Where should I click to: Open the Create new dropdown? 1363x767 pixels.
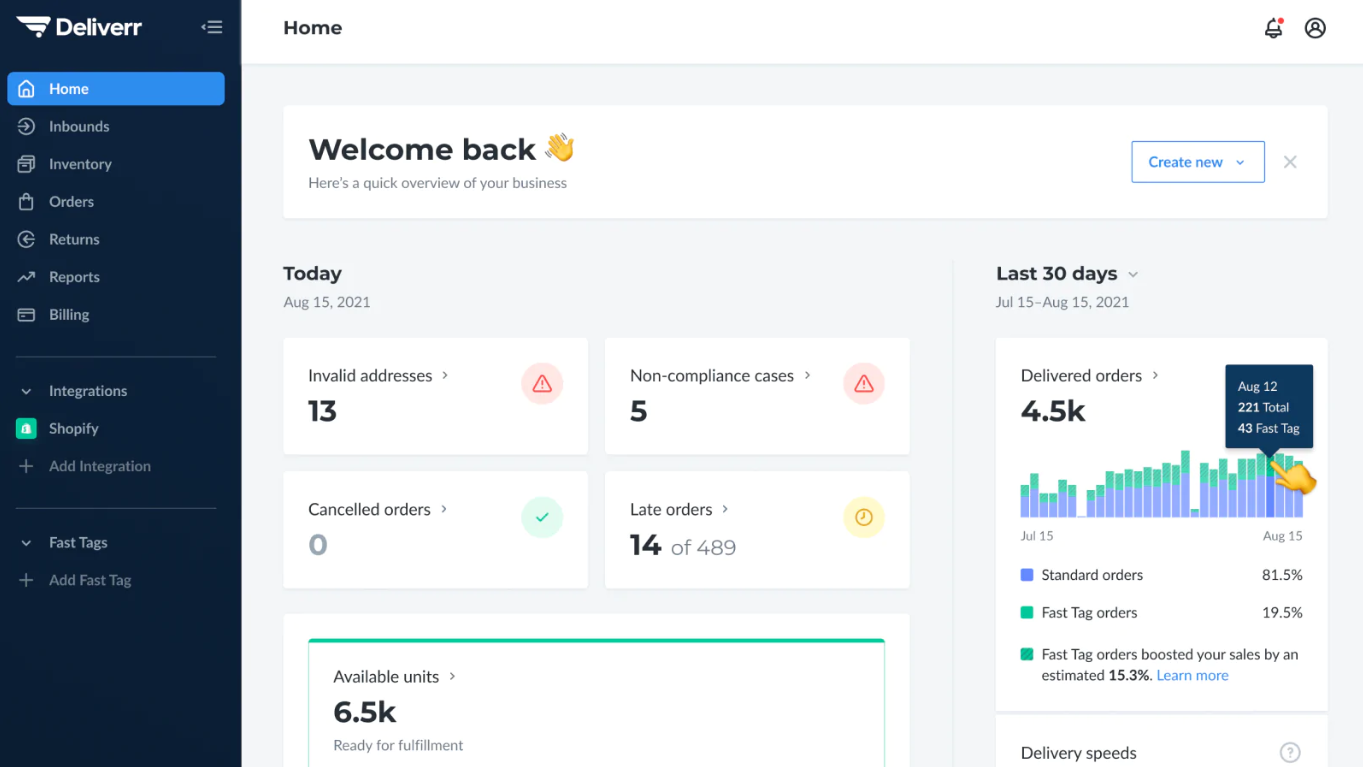tap(1197, 161)
